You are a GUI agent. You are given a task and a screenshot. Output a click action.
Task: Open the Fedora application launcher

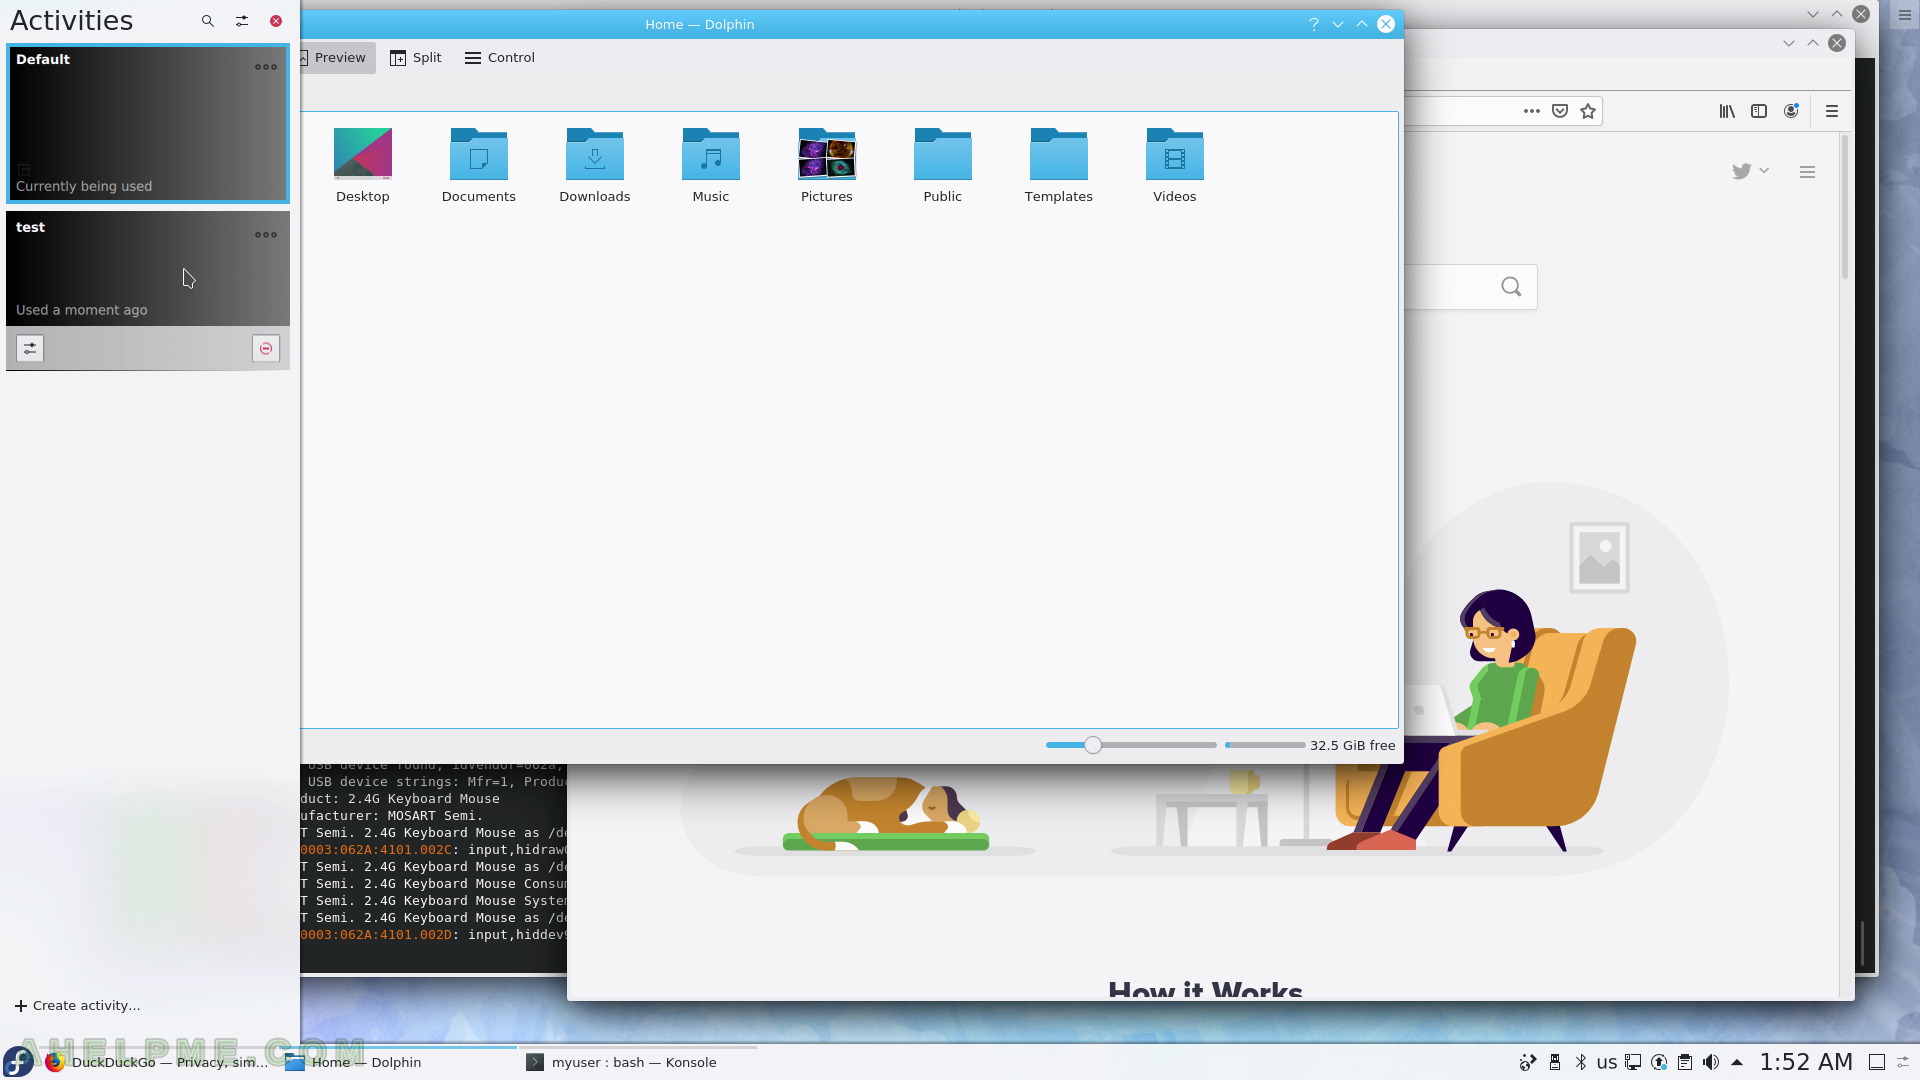point(19,1062)
